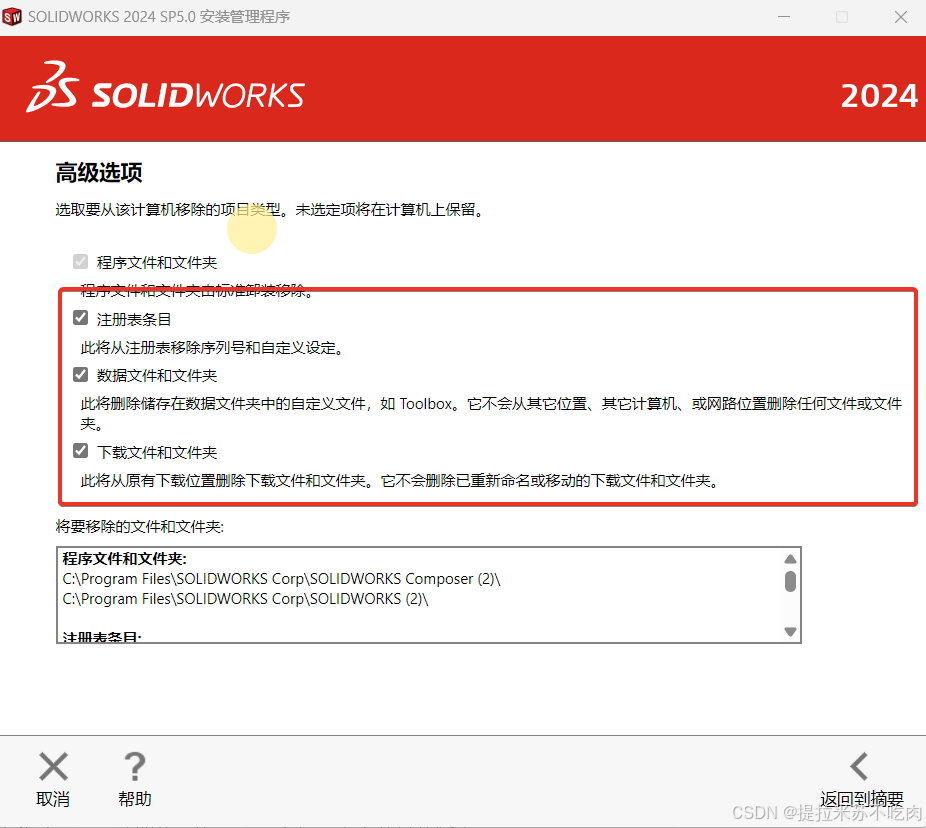Uncheck the 数据文件和文件夹 checkbox
Viewport: 926px width, 828px height.
click(x=81, y=374)
